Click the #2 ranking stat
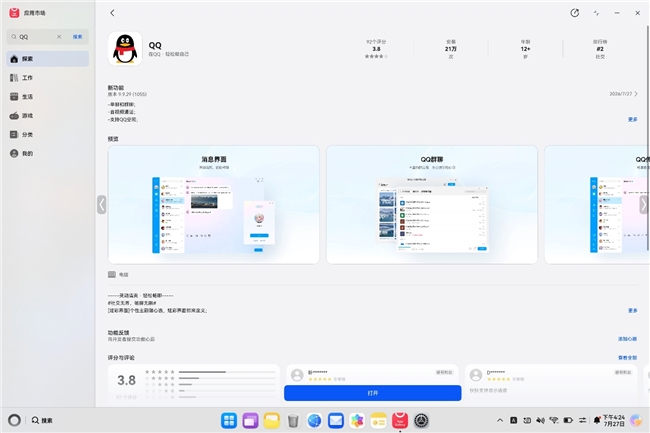This screenshot has width=650, height=433. 600,49
